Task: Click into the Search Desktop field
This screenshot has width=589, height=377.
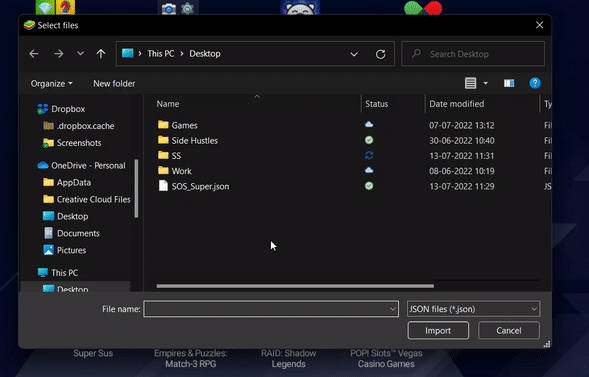Action: [x=473, y=54]
